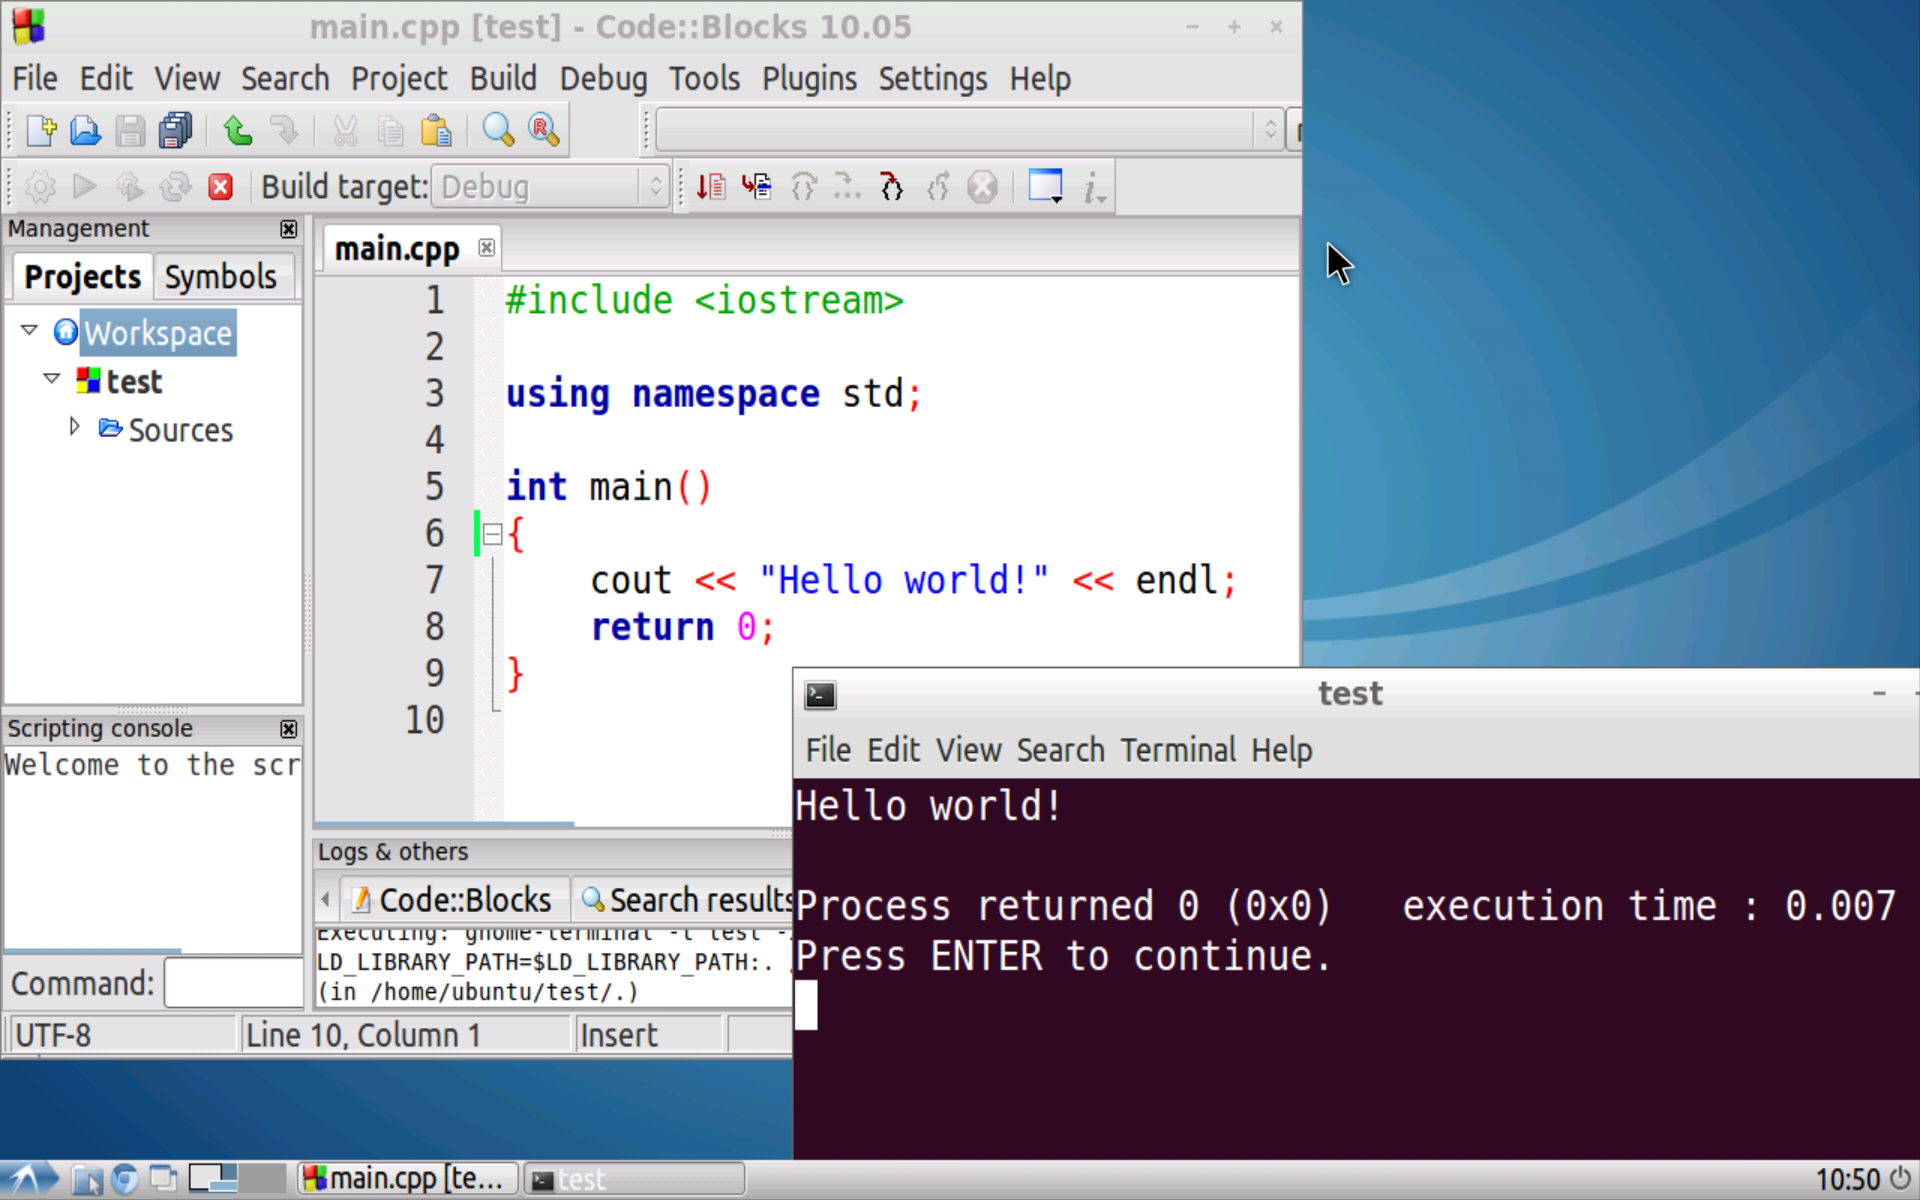Viewport: 1920px width, 1200px height.
Task: Select the Sources folder label
Action: coord(180,430)
